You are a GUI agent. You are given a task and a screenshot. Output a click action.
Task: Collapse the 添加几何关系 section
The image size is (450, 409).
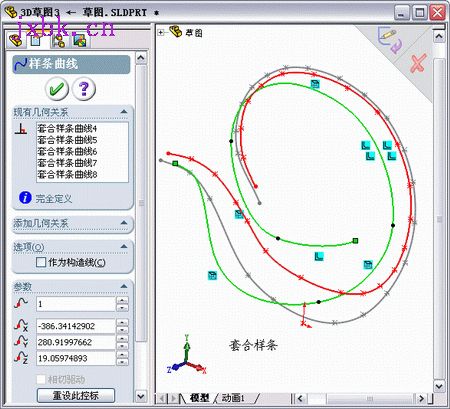point(124,223)
